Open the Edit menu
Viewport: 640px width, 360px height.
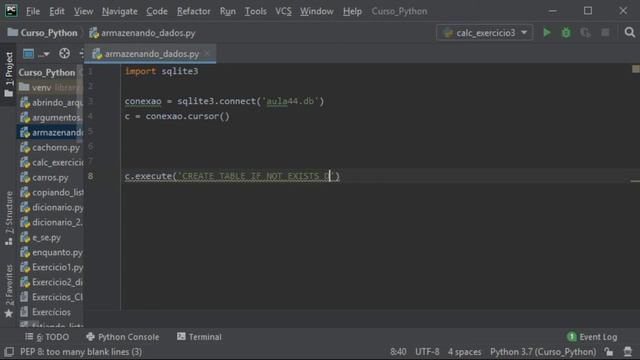[57, 11]
